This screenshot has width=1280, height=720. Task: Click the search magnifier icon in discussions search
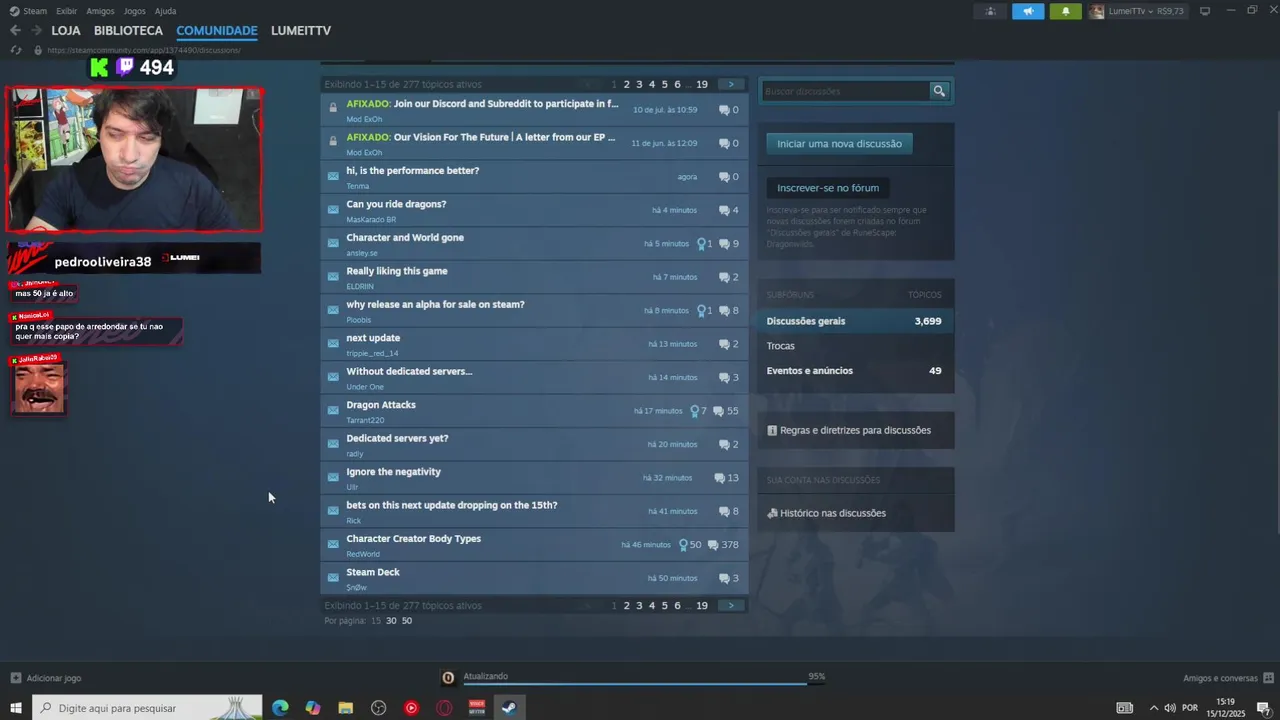[939, 91]
